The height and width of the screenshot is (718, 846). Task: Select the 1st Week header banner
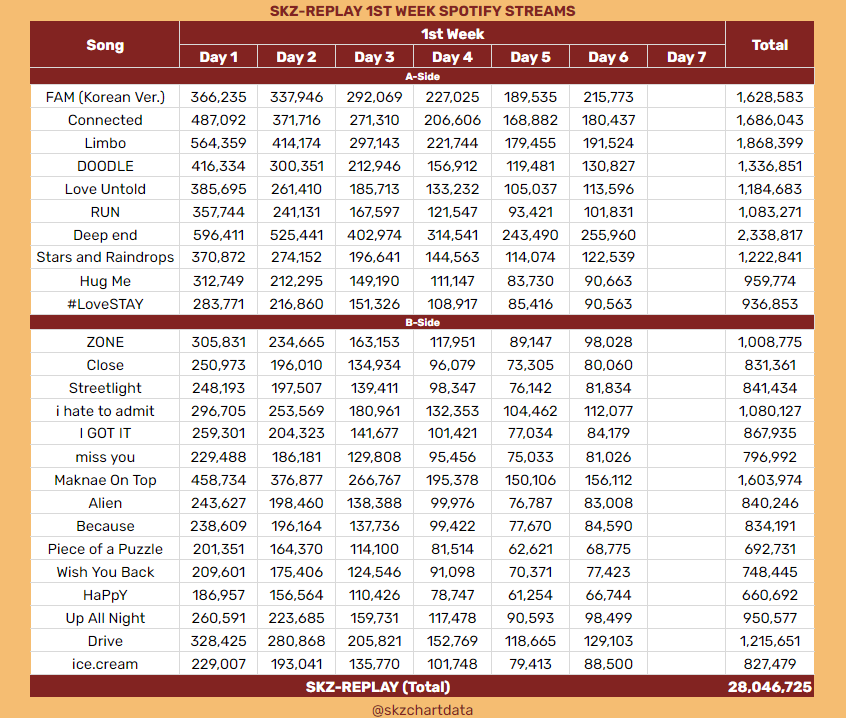click(x=452, y=33)
